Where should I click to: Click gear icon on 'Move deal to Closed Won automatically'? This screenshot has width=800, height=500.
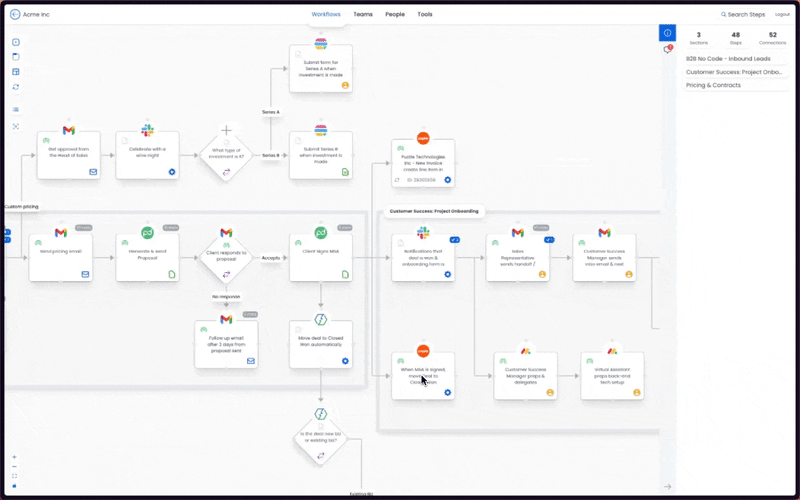point(345,361)
